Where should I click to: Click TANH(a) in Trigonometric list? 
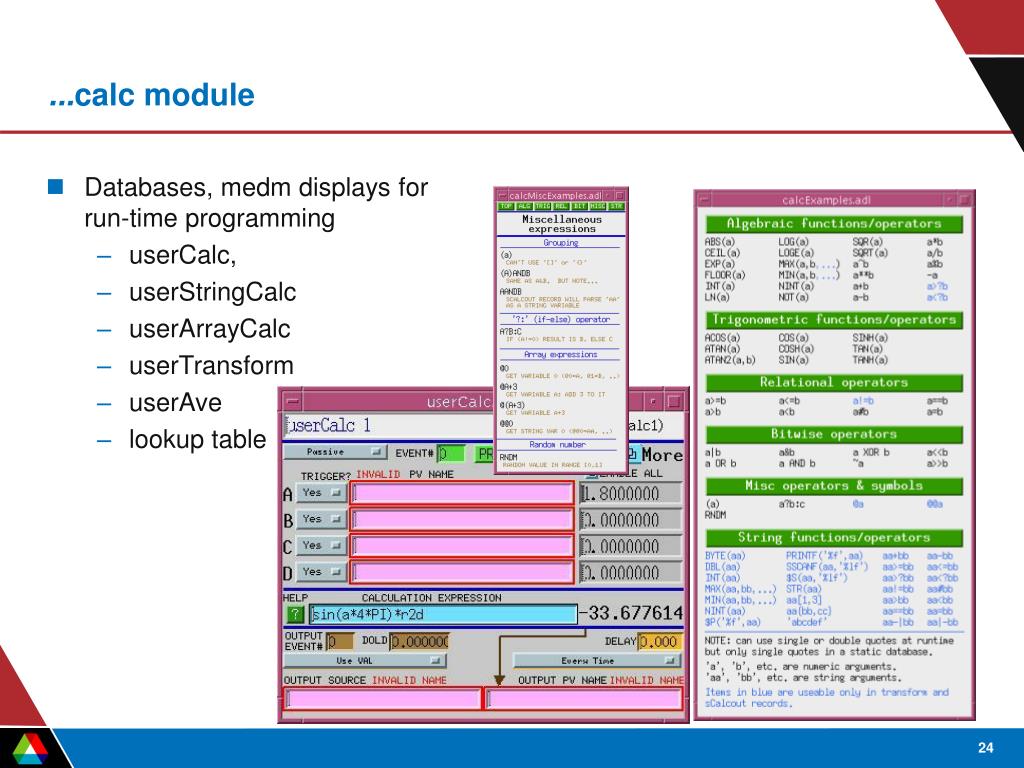click(870, 360)
